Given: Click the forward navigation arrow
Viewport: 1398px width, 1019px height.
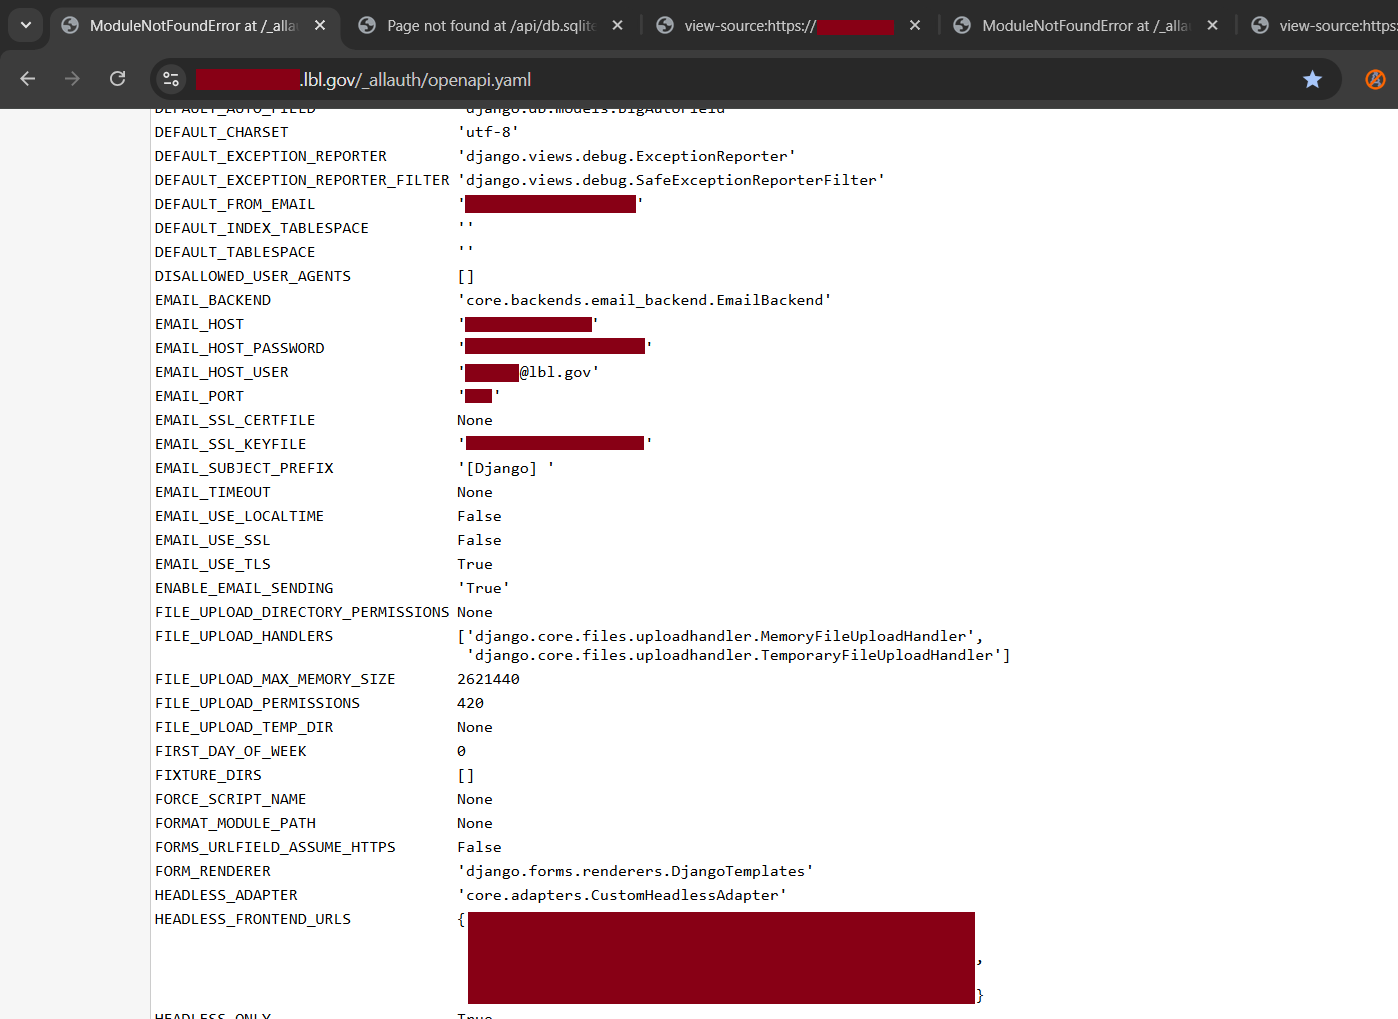Looking at the screenshot, I should click(72, 78).
